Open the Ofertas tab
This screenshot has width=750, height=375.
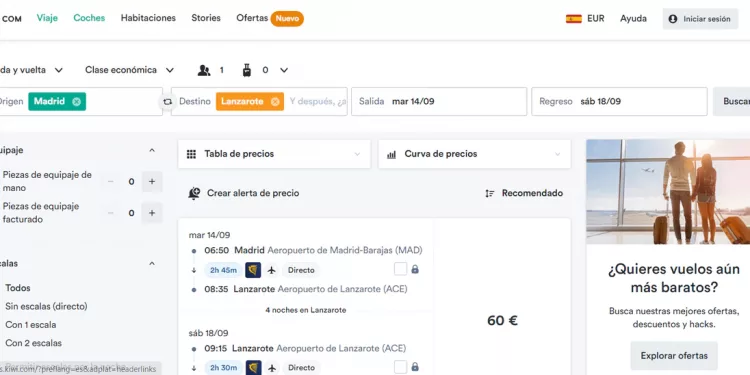252,18
